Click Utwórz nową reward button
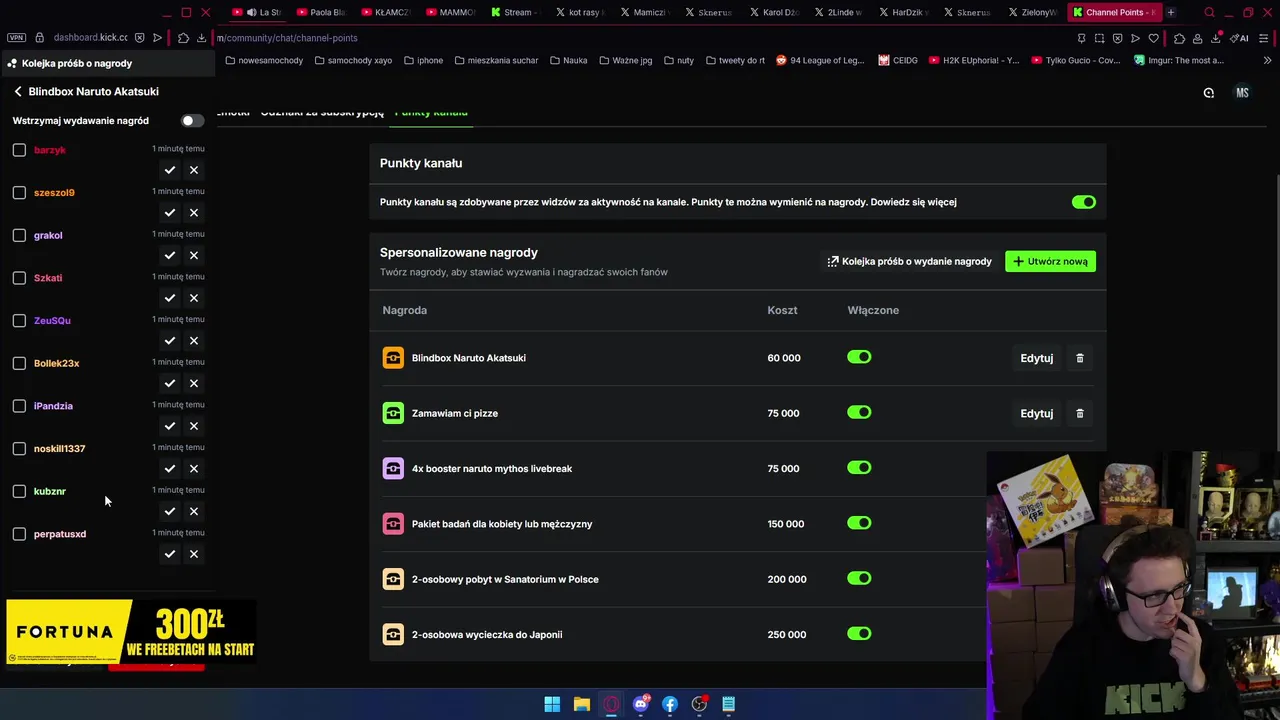Viewport: 1280px width, 720px height. pos(1050,261)
